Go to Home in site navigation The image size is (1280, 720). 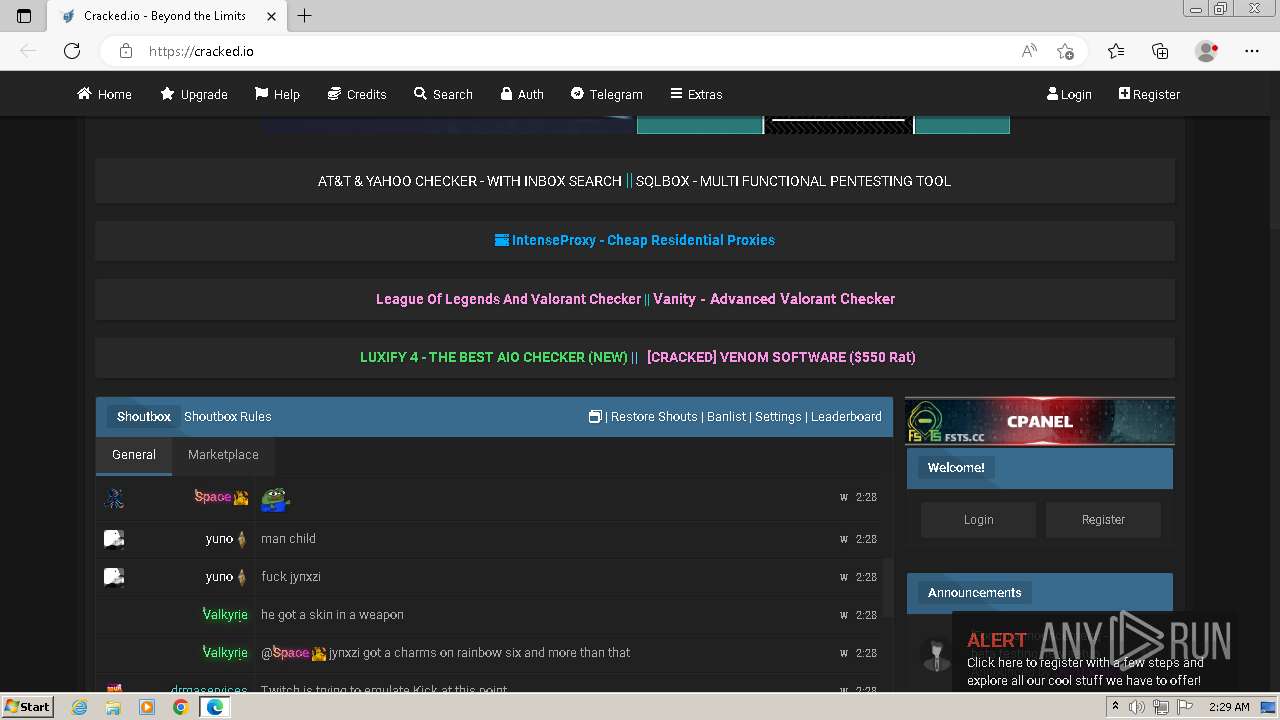pyautogui.click(x=105, y=94)
